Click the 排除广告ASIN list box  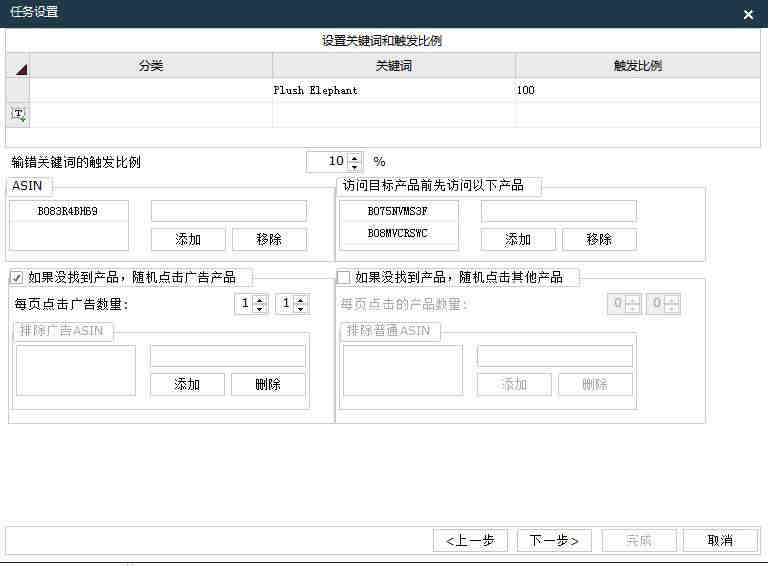76,371
